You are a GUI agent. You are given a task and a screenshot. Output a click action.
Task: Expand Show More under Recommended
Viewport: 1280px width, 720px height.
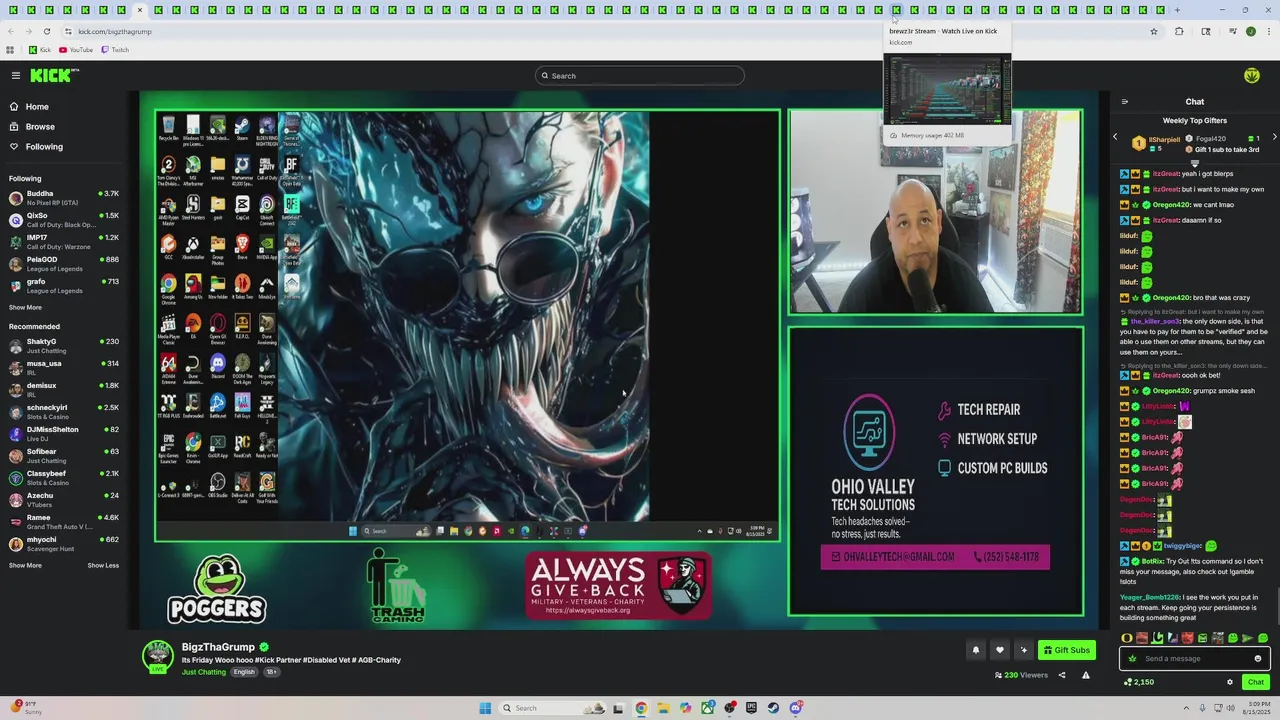click(x=25, y=566)
